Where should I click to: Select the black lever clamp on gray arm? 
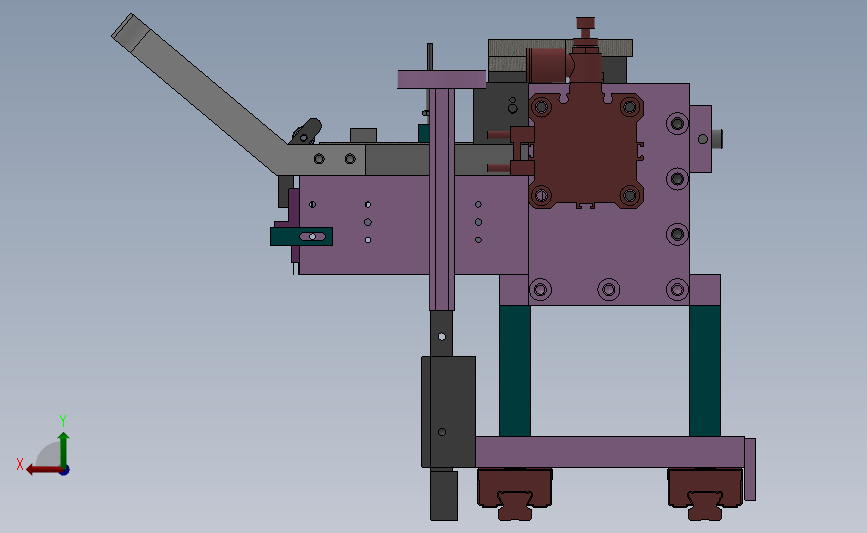pos(307,132)
